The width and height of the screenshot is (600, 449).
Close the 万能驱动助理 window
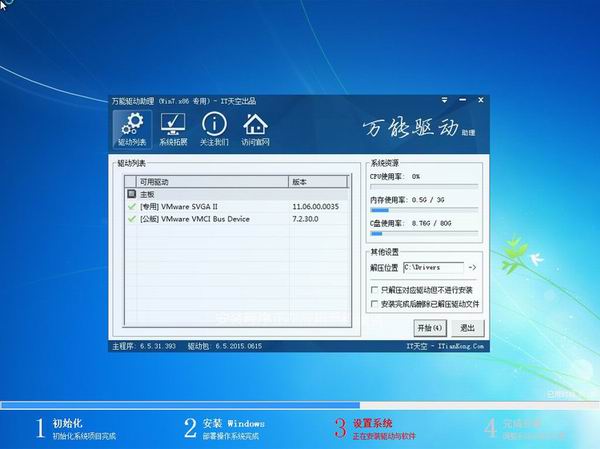[481, 100]
